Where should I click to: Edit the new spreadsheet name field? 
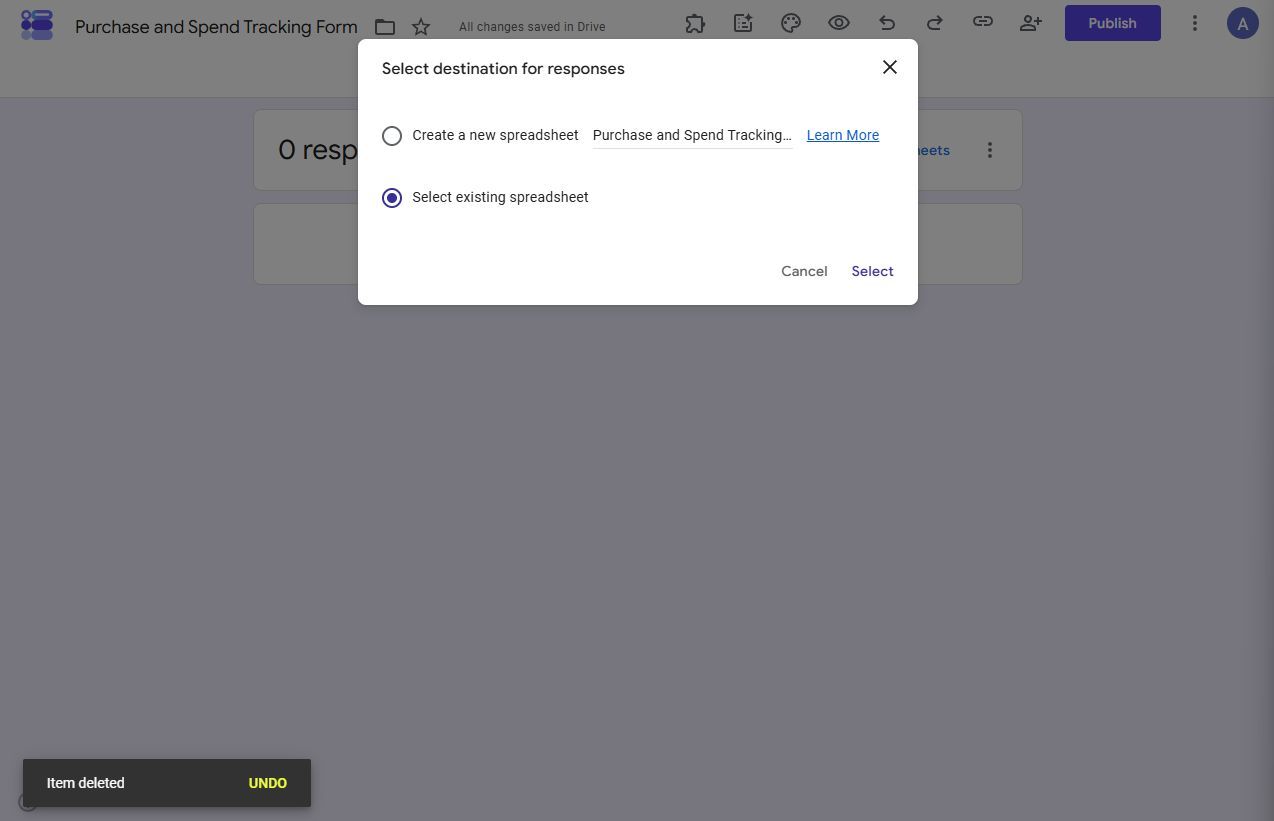click(x=692, y=135)
